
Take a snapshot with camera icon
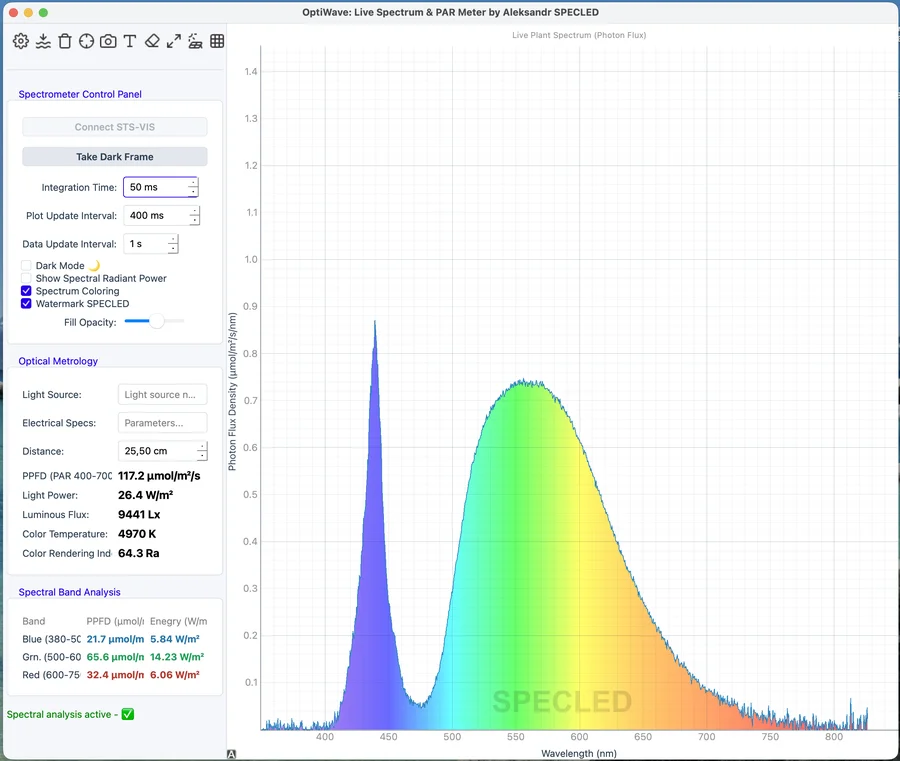[x=108, y=41]
